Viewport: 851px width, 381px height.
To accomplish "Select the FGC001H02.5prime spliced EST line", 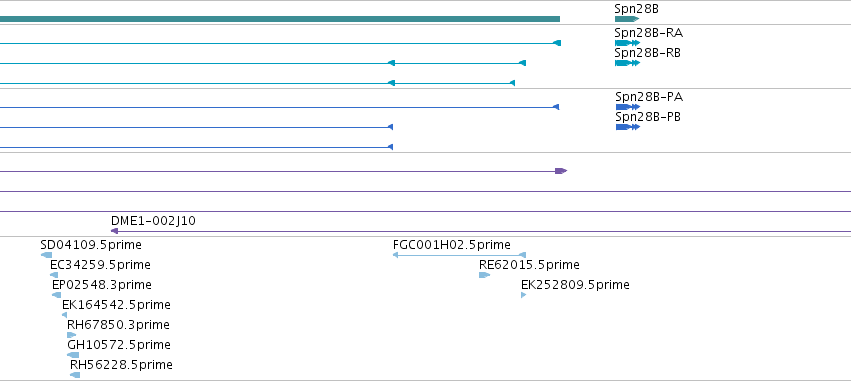I will (459, 255).
